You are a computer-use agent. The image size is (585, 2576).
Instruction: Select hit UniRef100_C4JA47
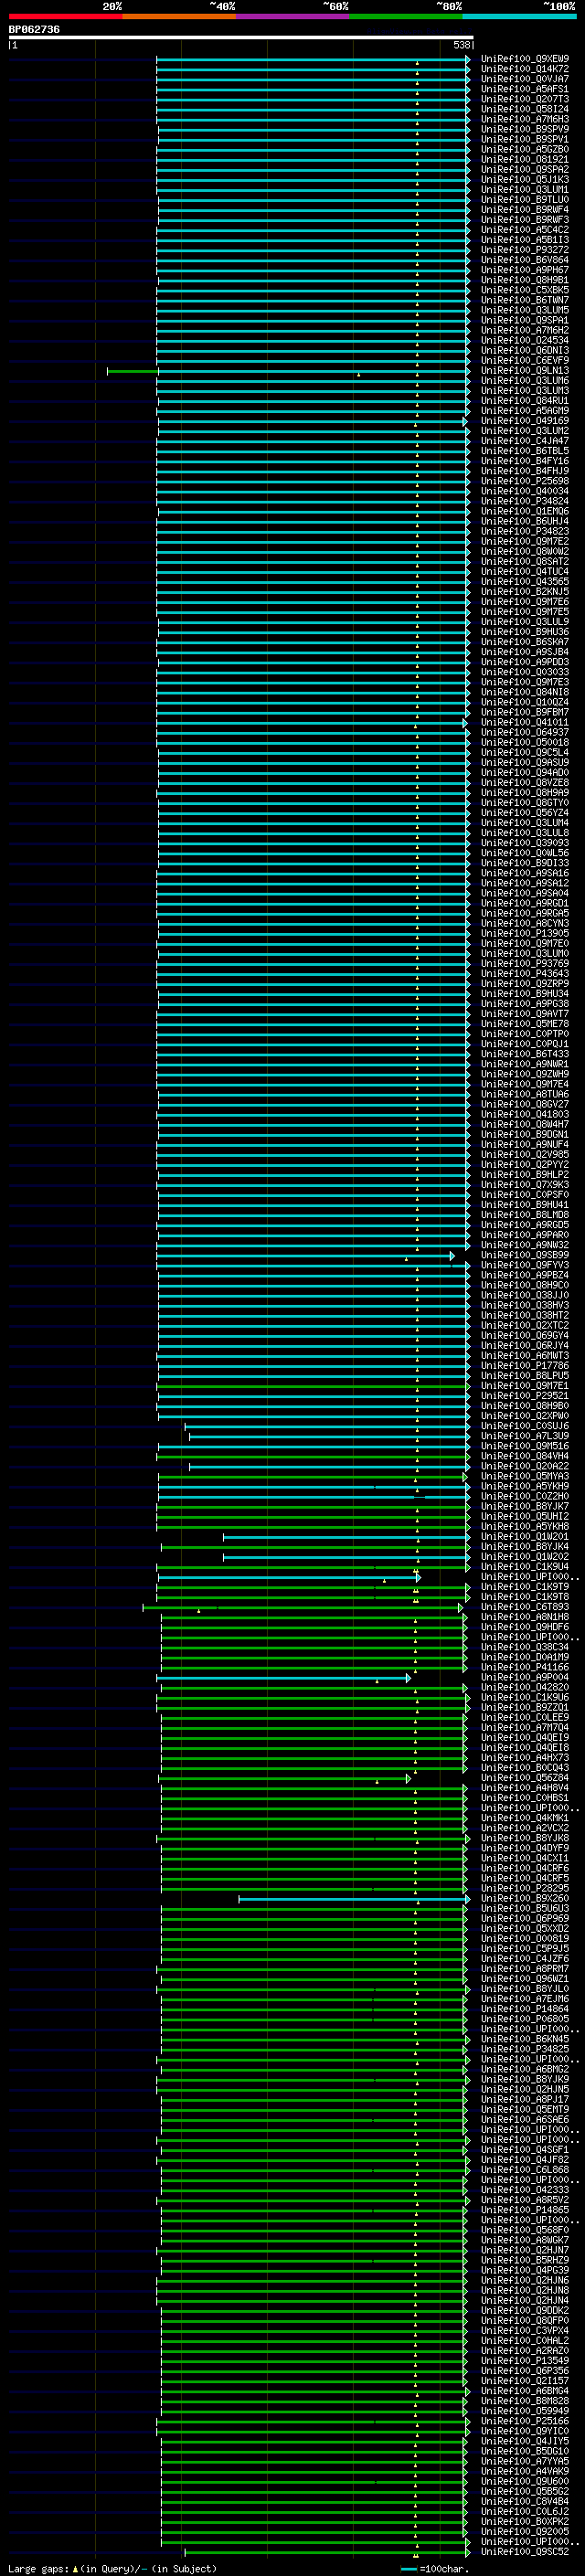point(525,441)
